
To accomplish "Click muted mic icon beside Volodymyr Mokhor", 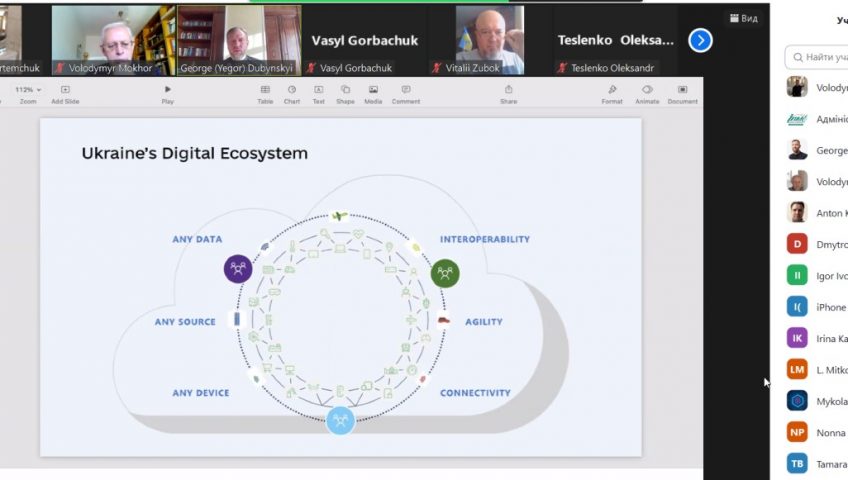I will [59, 68].
